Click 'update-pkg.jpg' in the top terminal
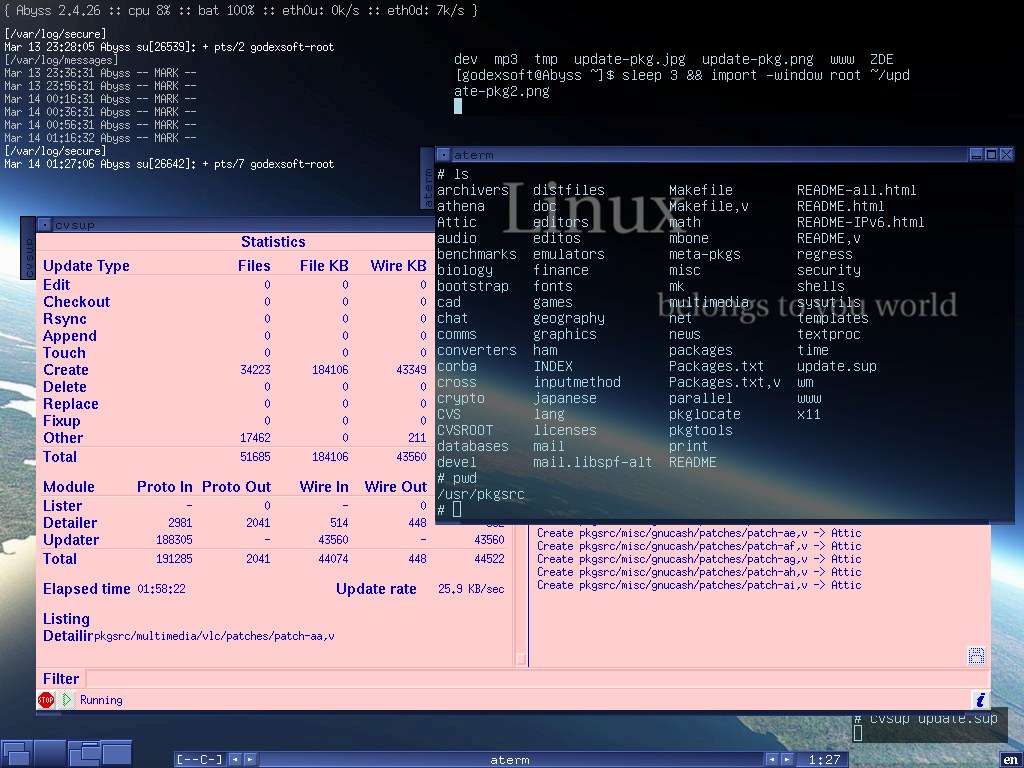This screenshot has height=768, width=1024. point(630,59)
